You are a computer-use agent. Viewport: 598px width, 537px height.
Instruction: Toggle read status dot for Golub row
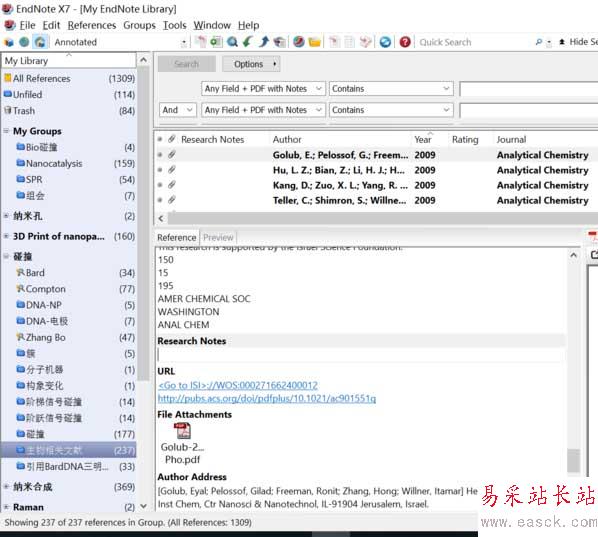click(160, 154)
